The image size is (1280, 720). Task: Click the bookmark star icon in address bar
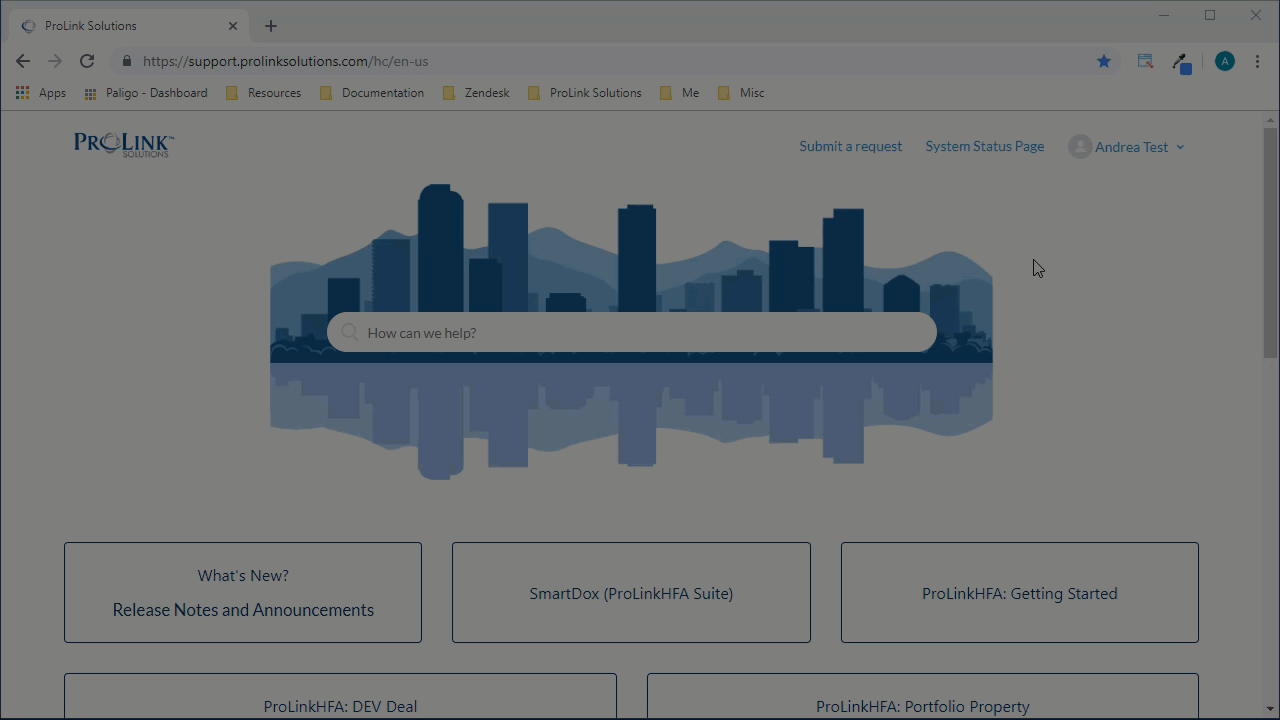click(1103, 61)
